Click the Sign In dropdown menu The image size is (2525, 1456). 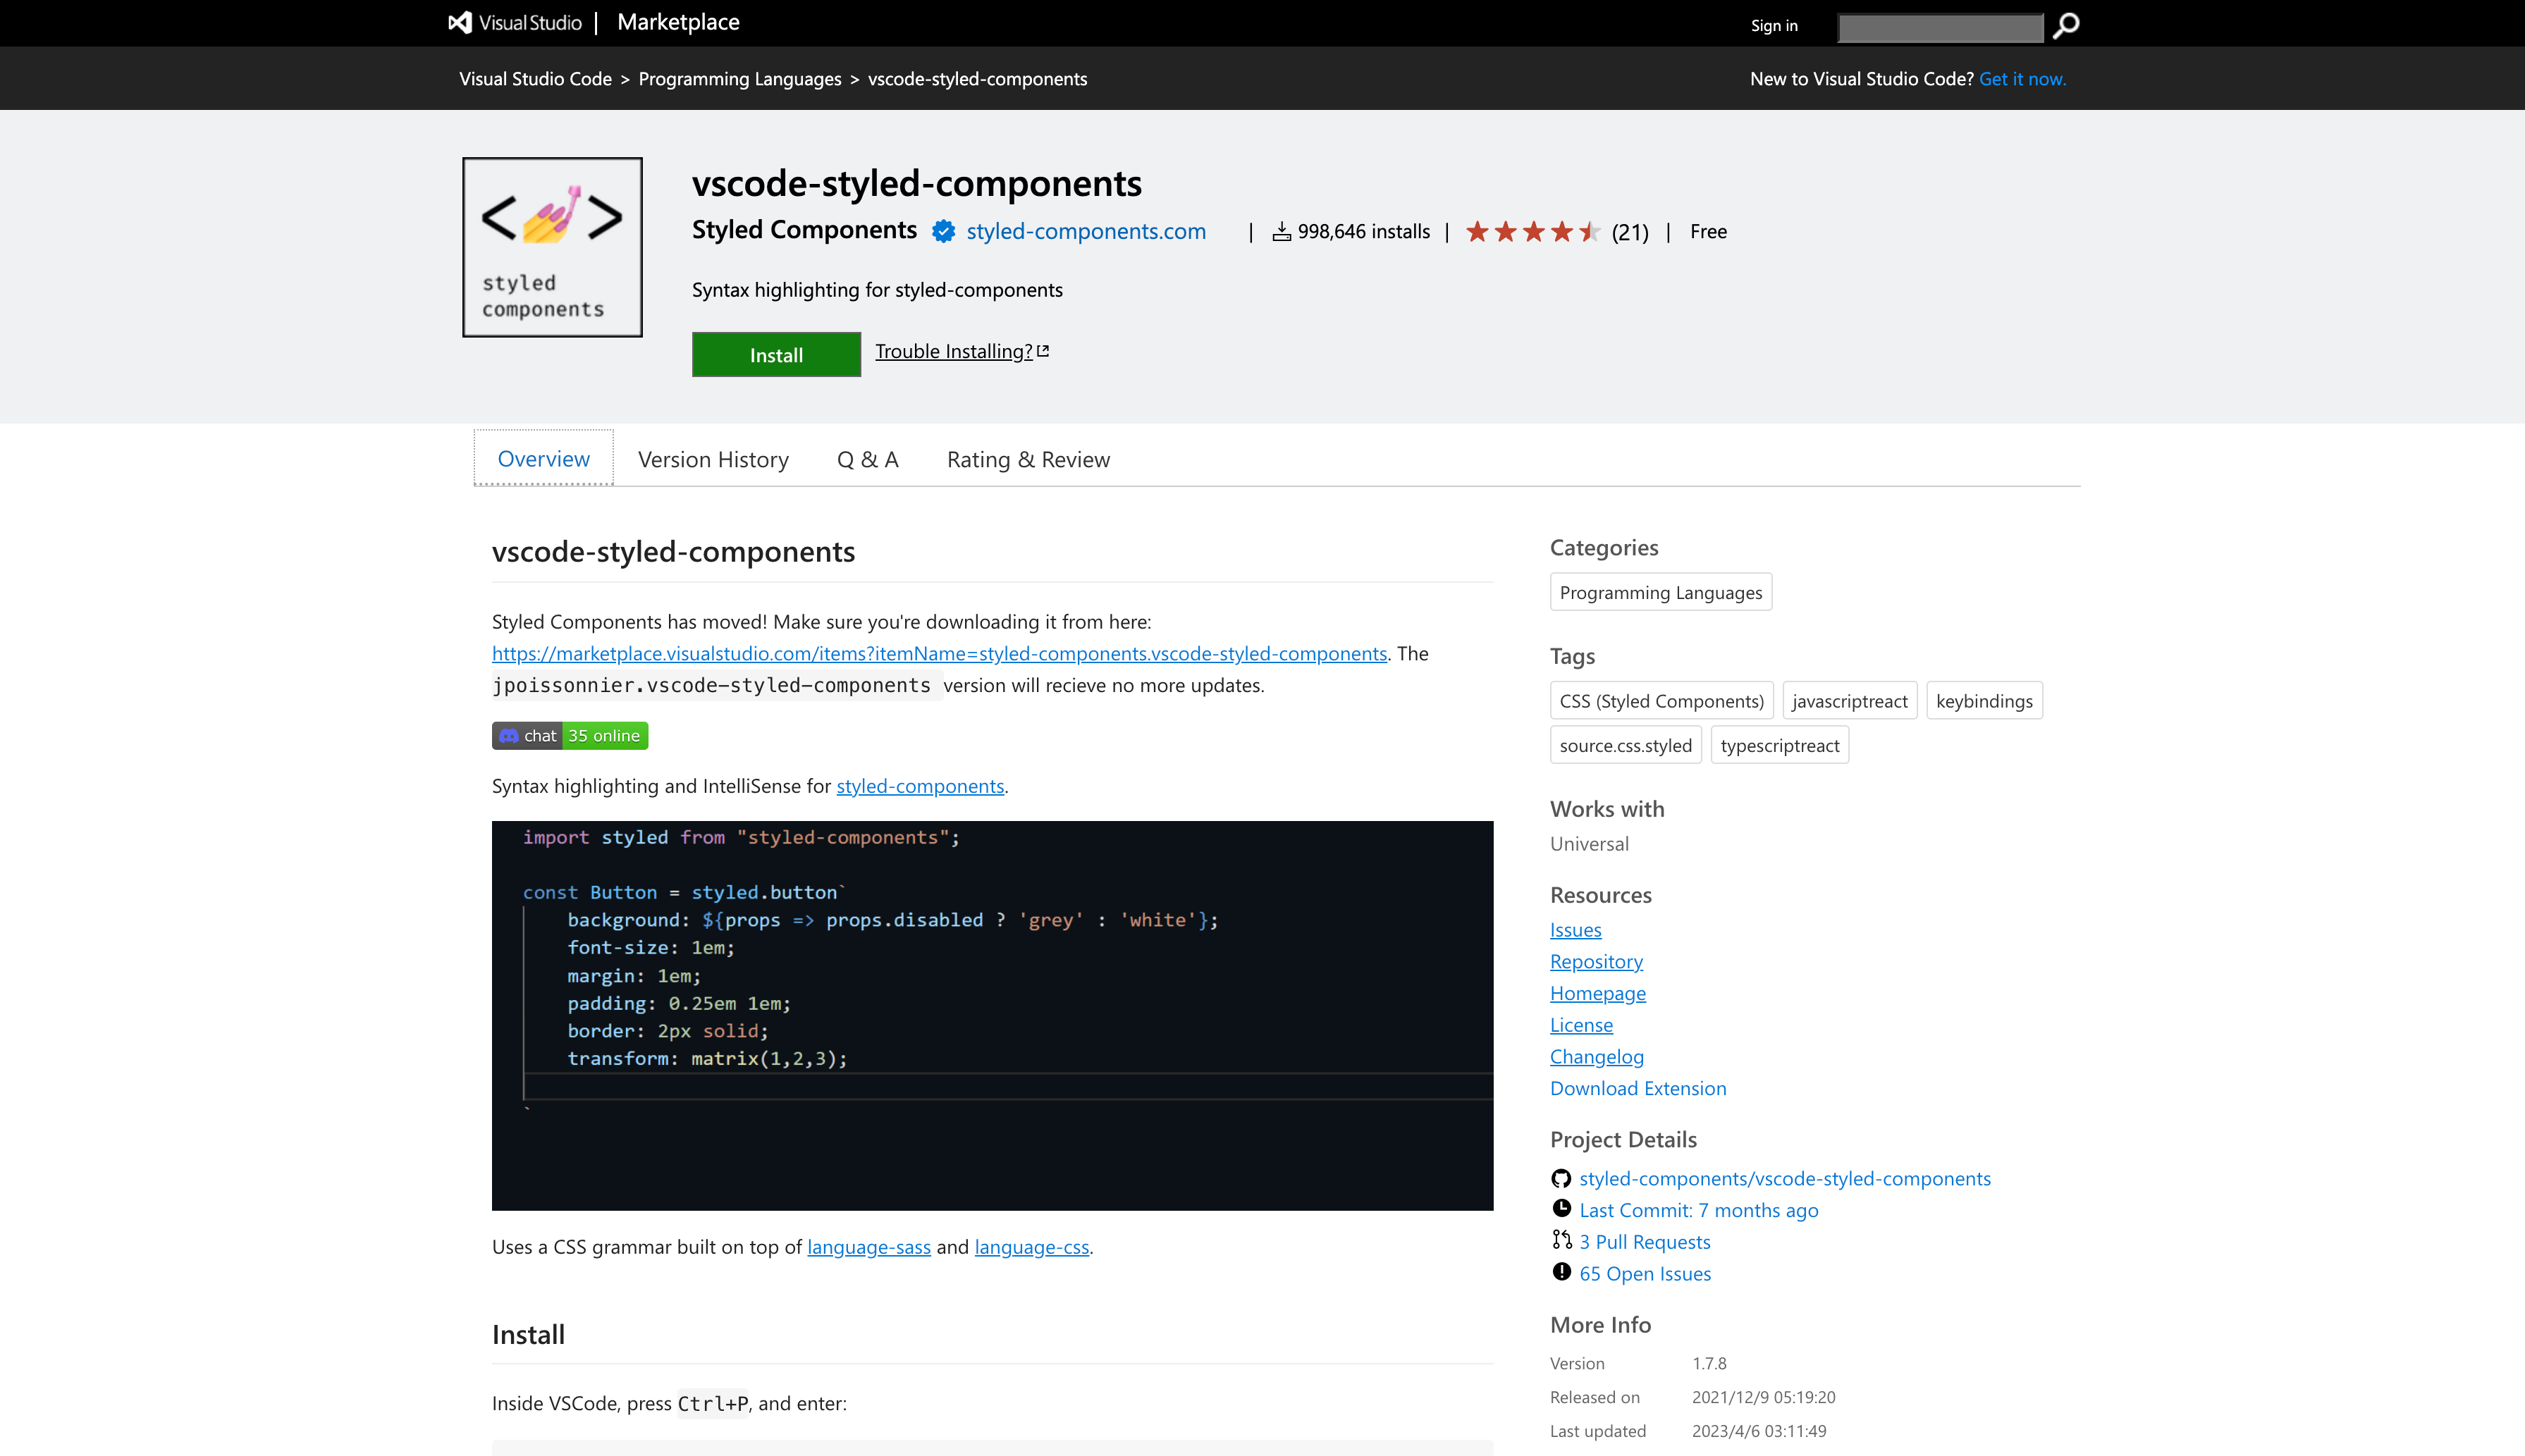coord(1772,24)
